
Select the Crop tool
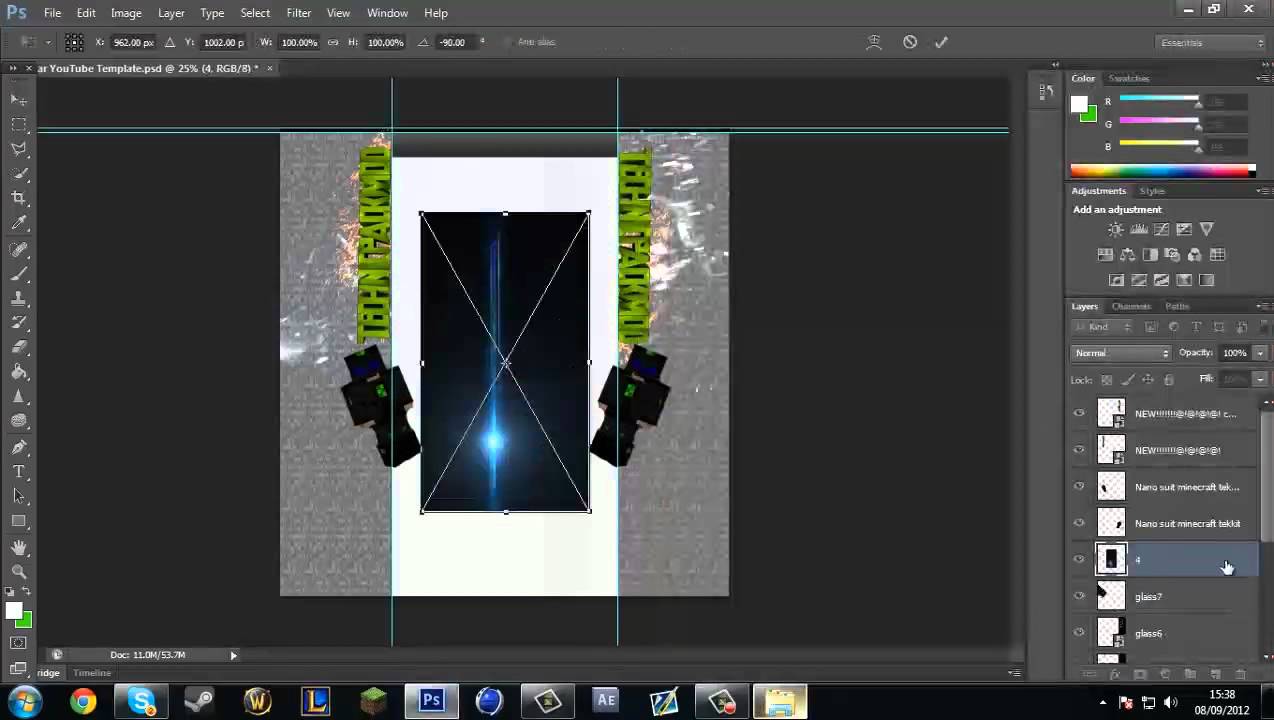click(19, 198)
